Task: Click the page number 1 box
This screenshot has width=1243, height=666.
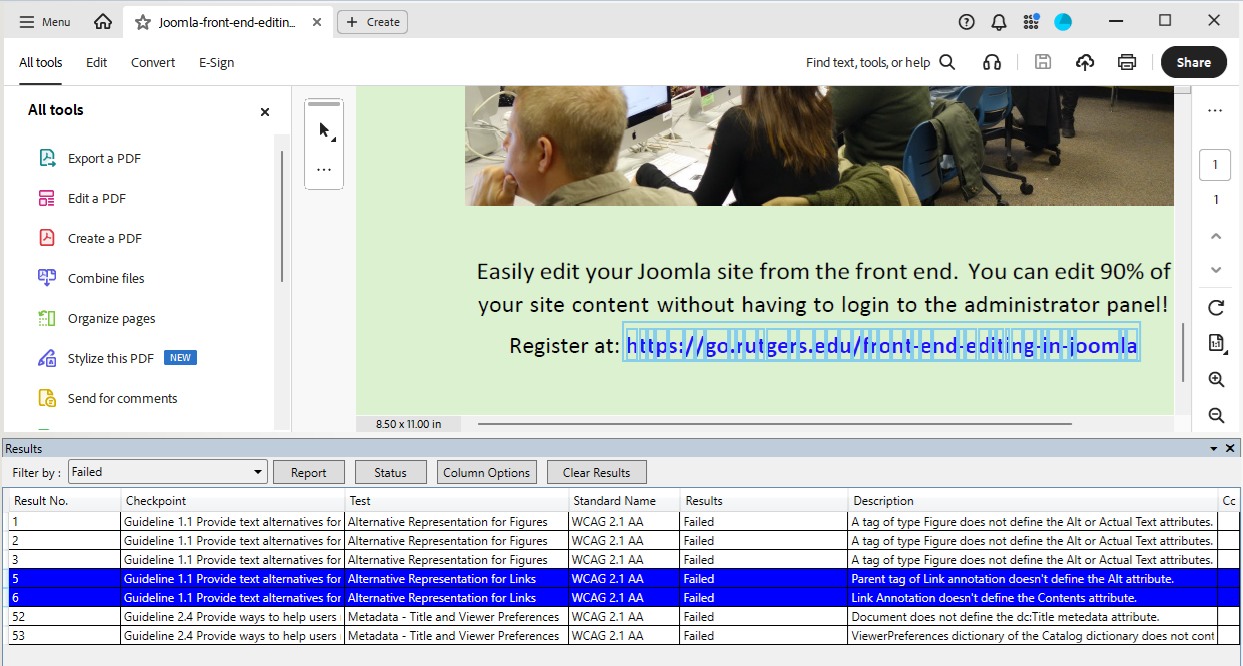Action: pos(1216,165)
